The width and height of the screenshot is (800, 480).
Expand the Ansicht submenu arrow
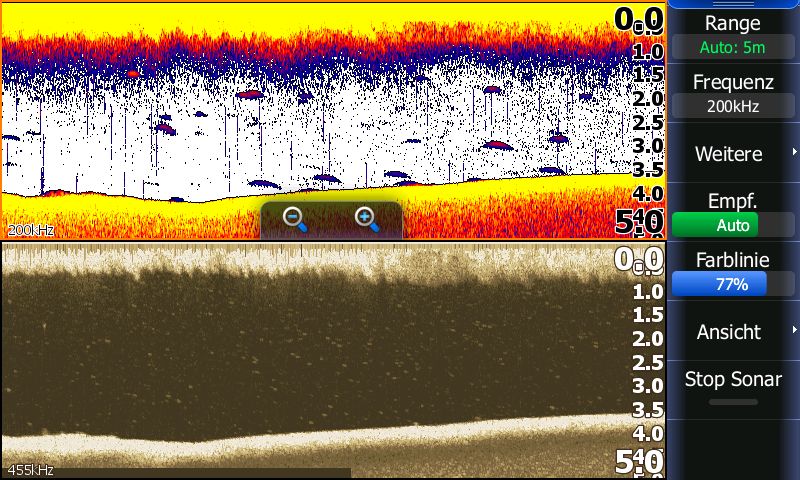[794, 330]
